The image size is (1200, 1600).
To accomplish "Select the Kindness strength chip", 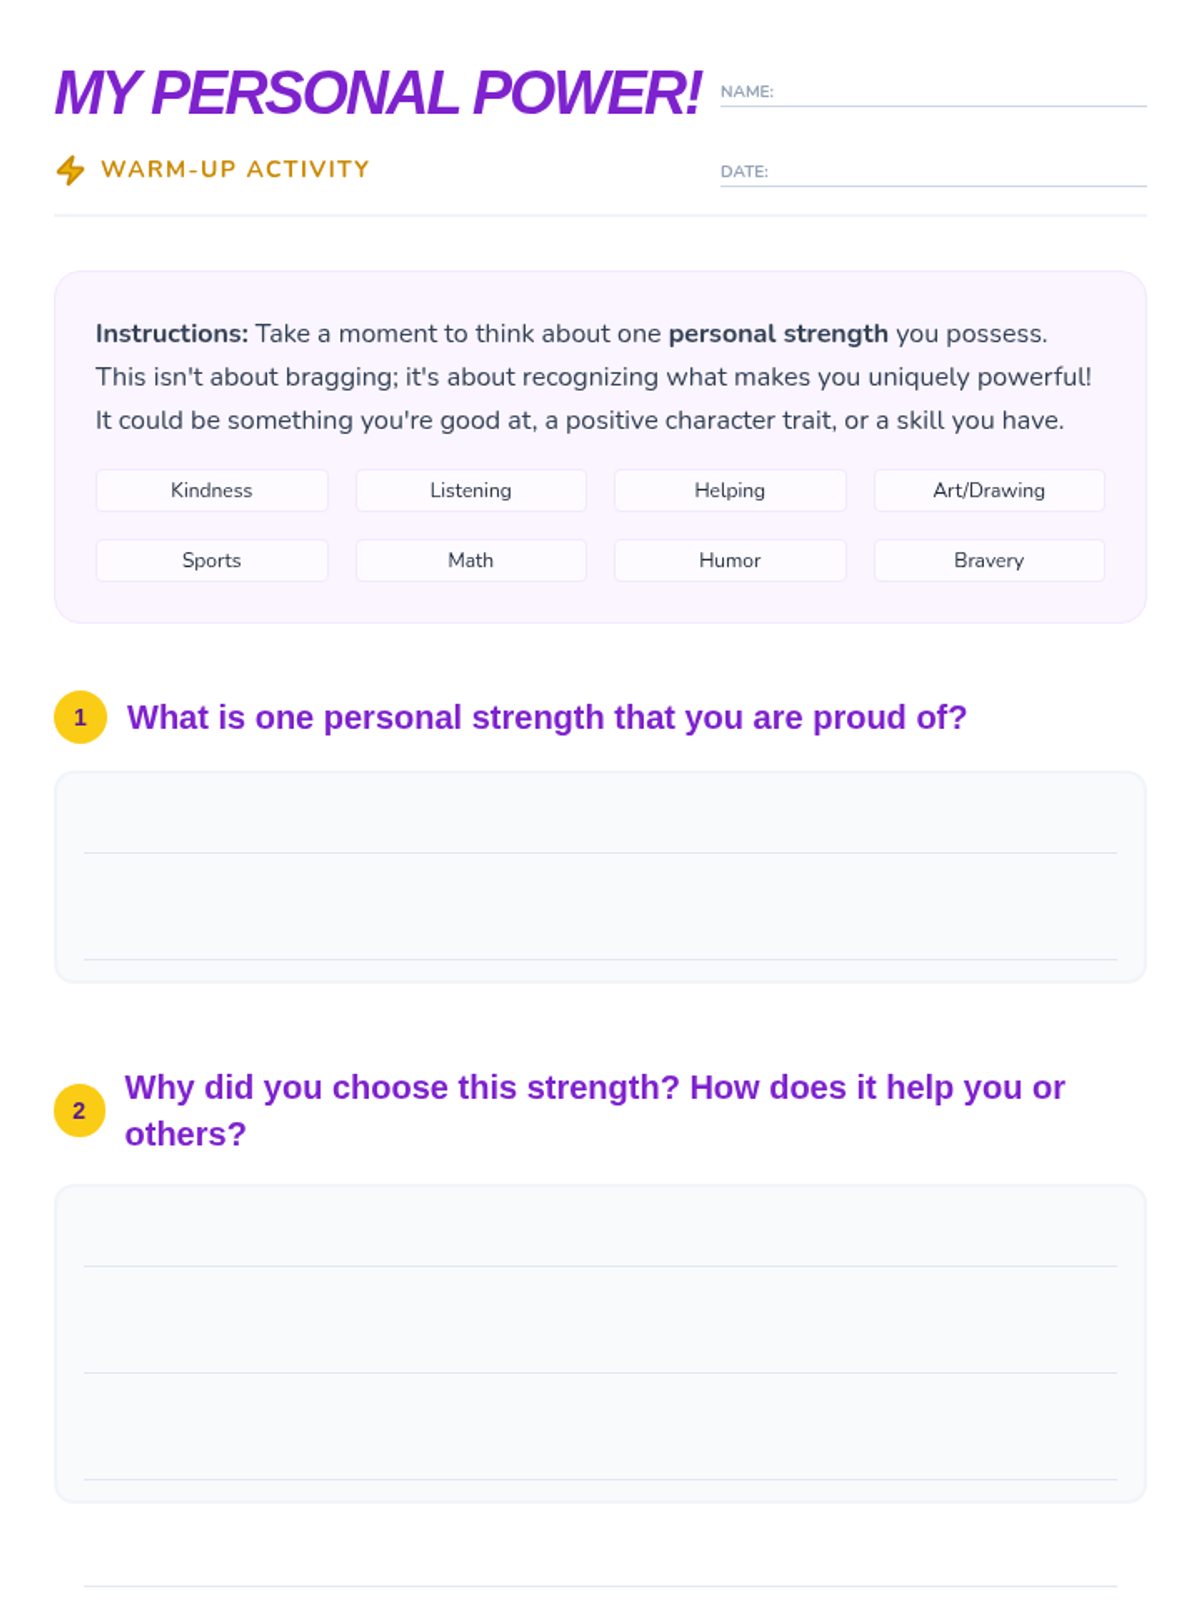I will coord(211,490).
